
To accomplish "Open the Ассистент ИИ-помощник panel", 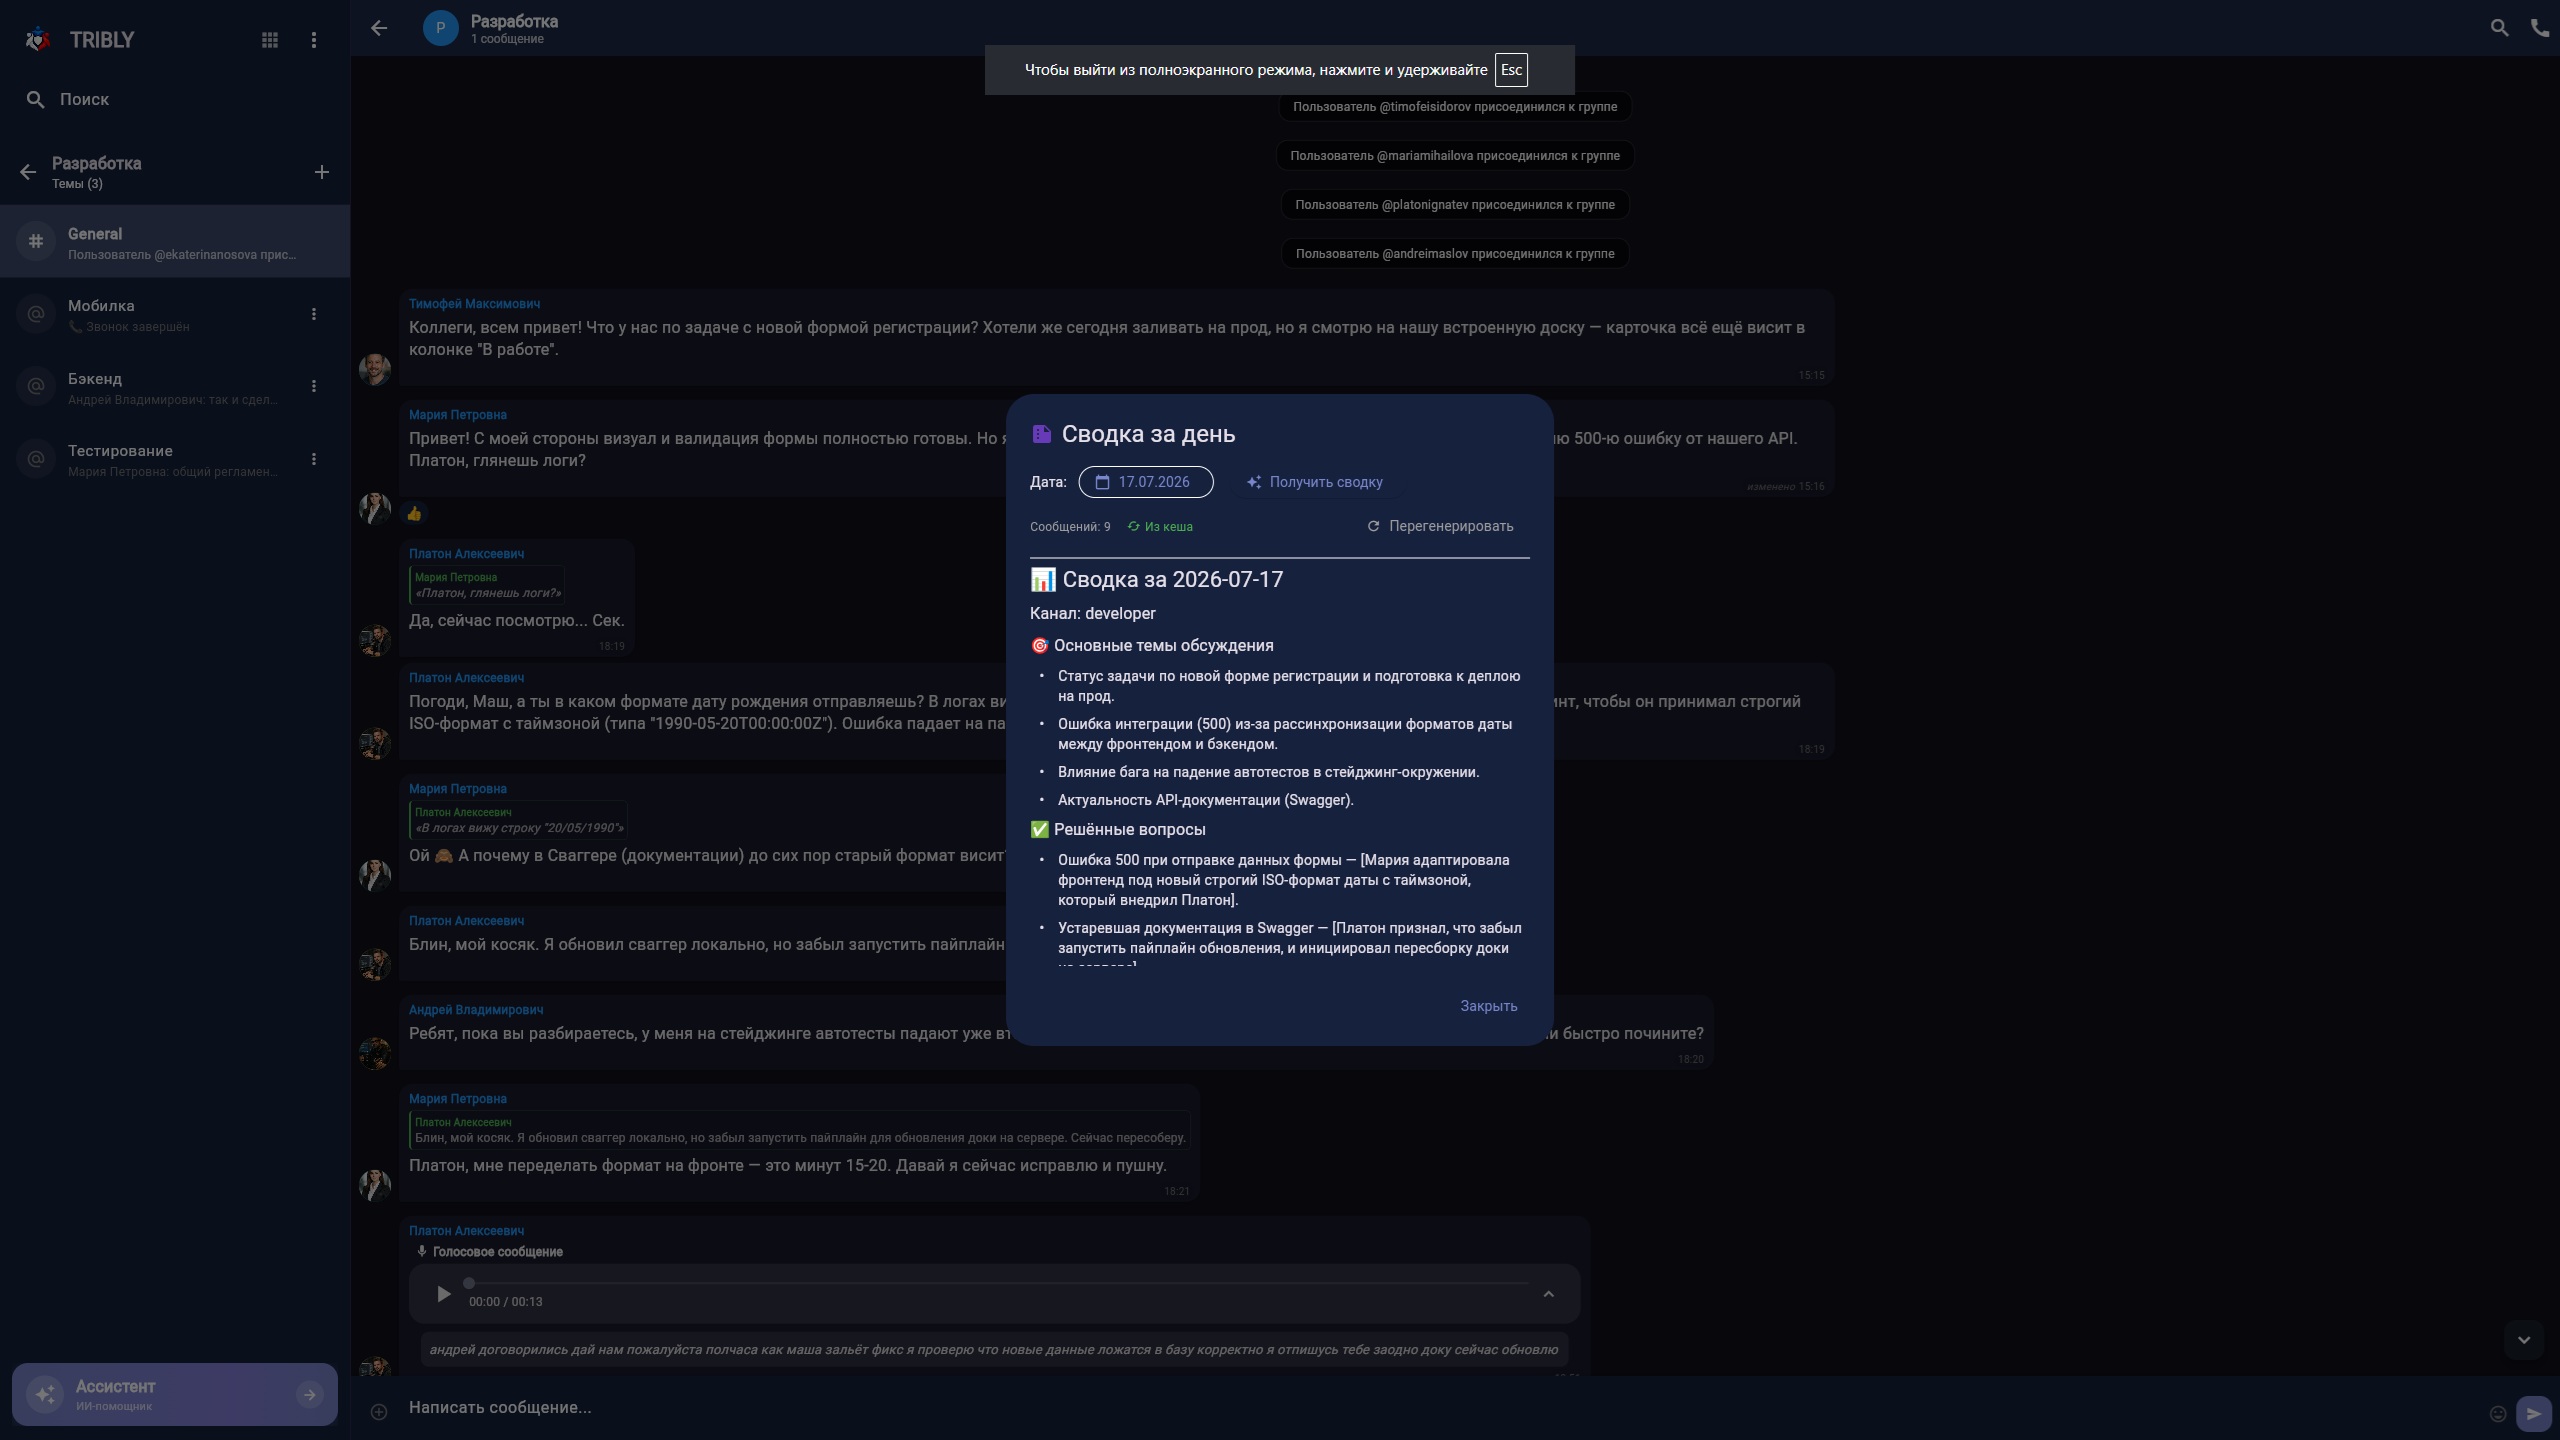I will [175, 1394].
